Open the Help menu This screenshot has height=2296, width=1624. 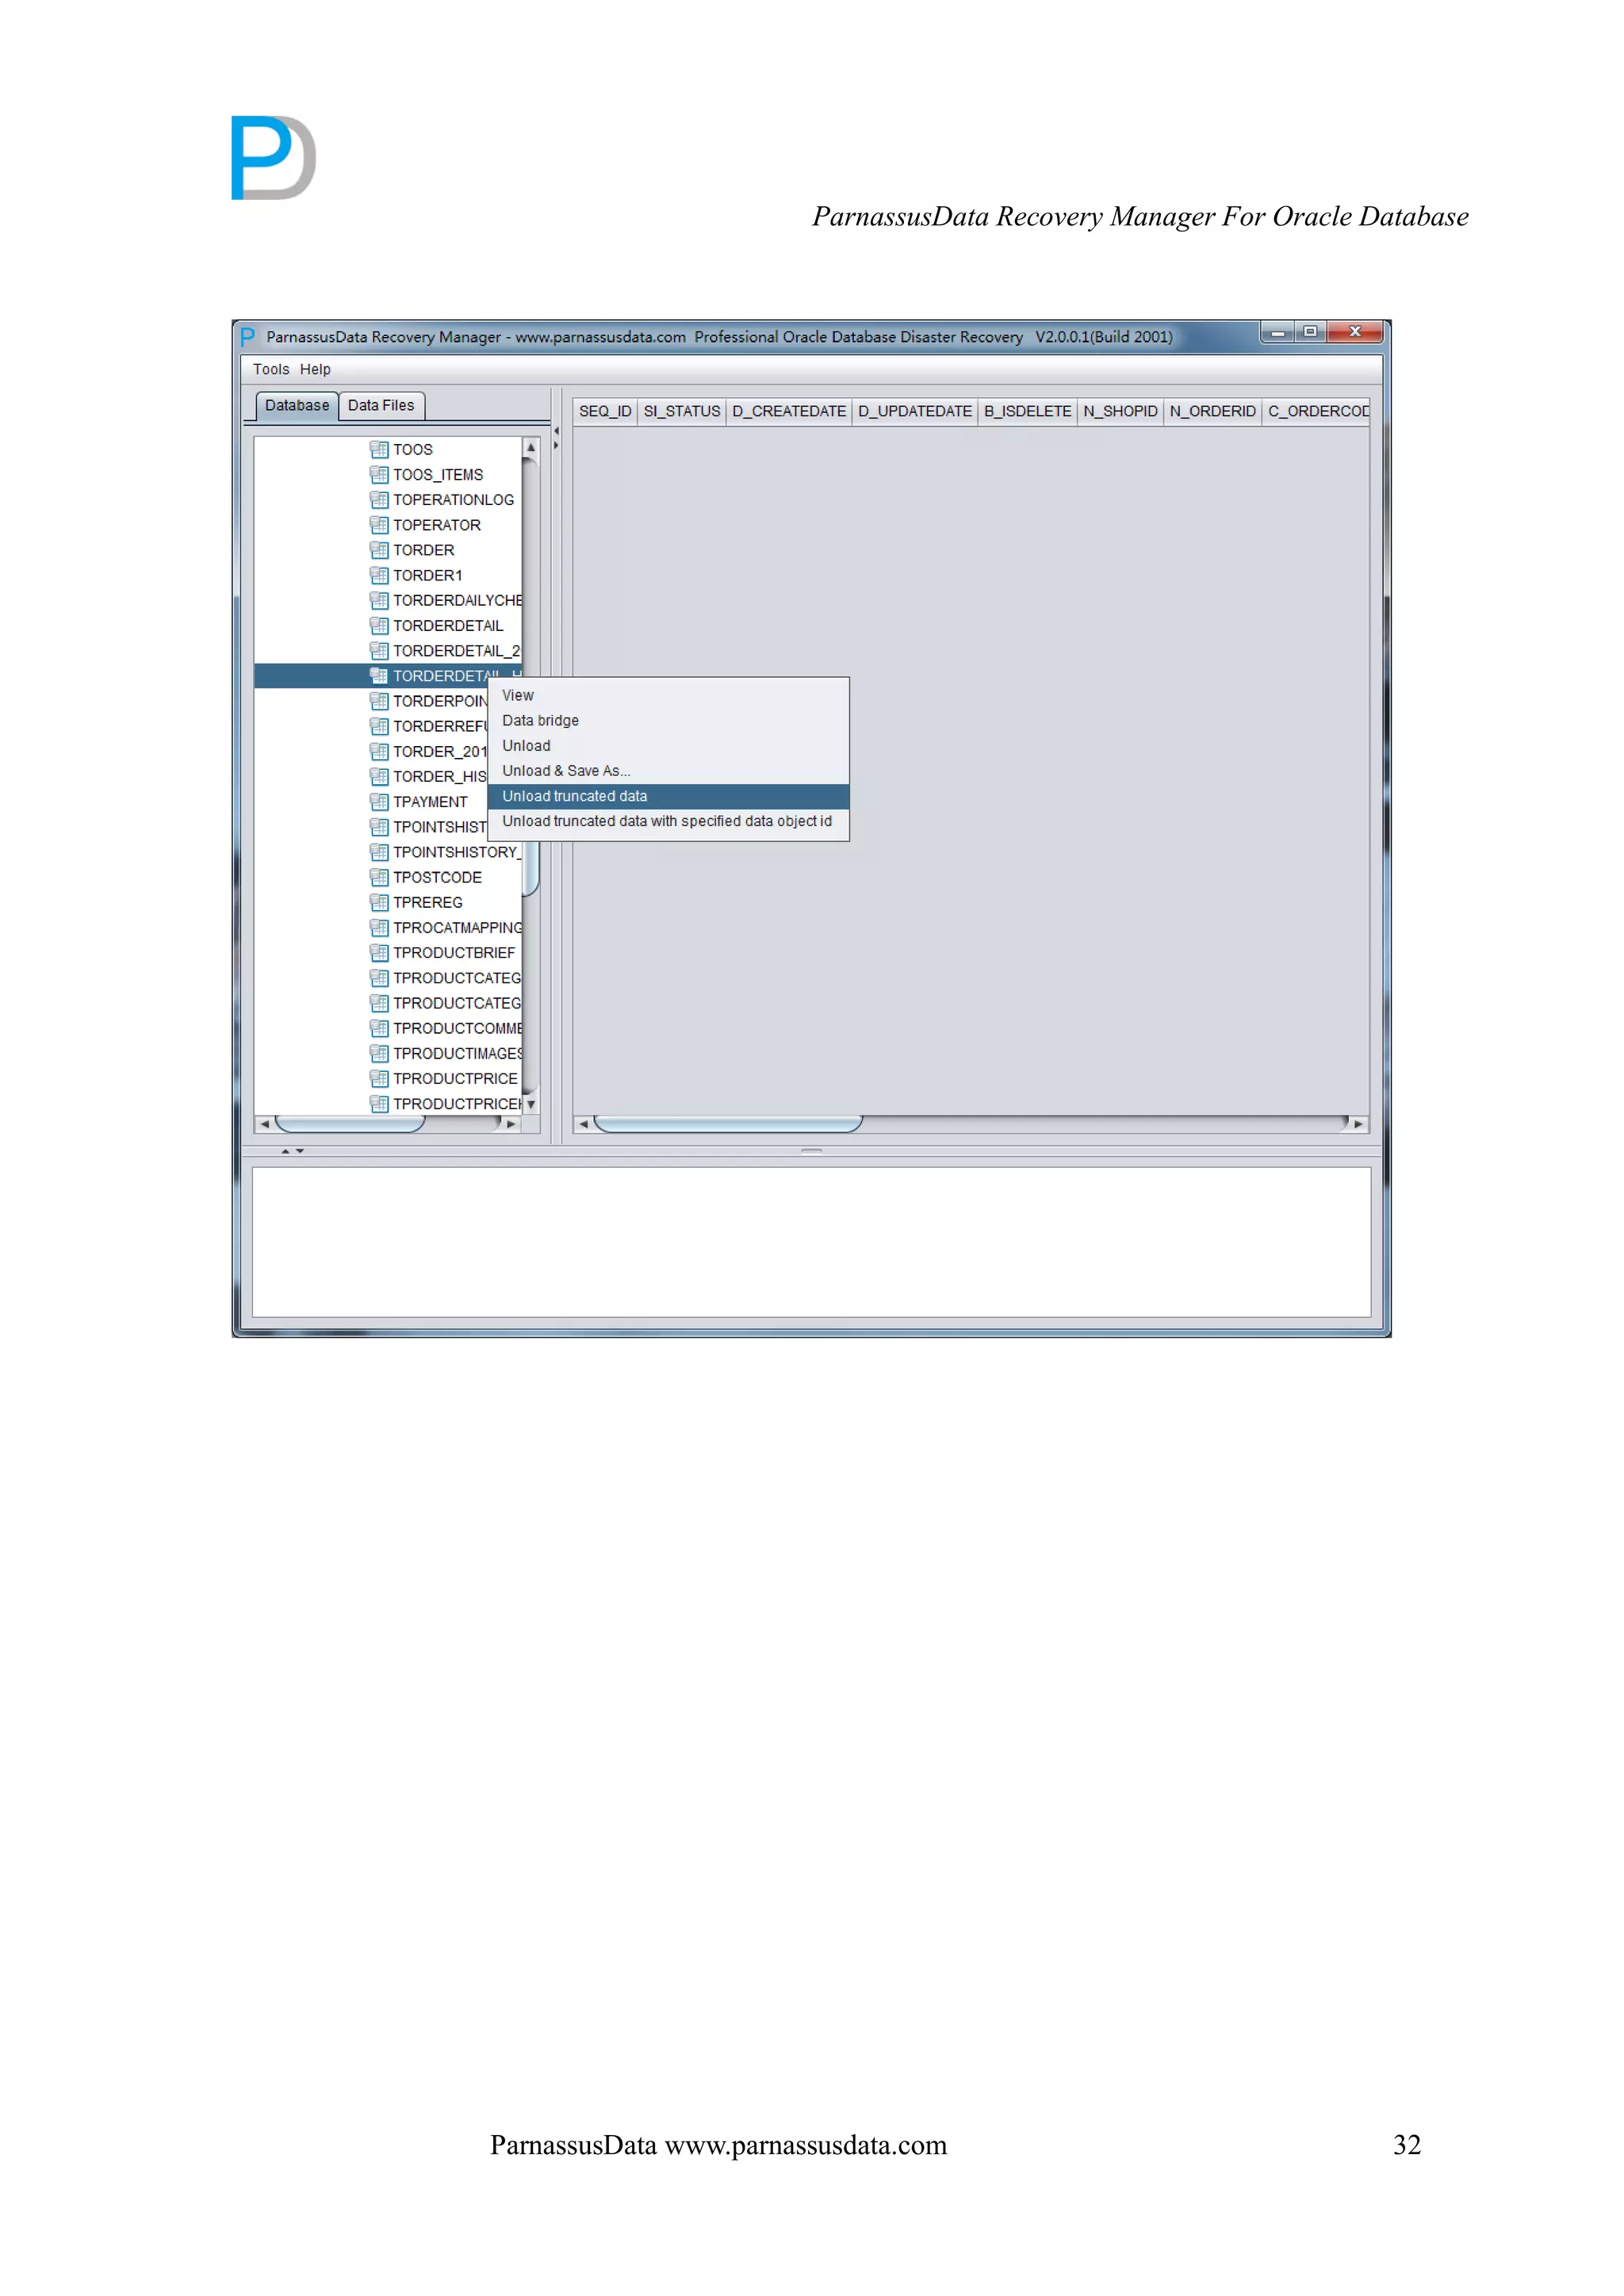pos(315,369)
